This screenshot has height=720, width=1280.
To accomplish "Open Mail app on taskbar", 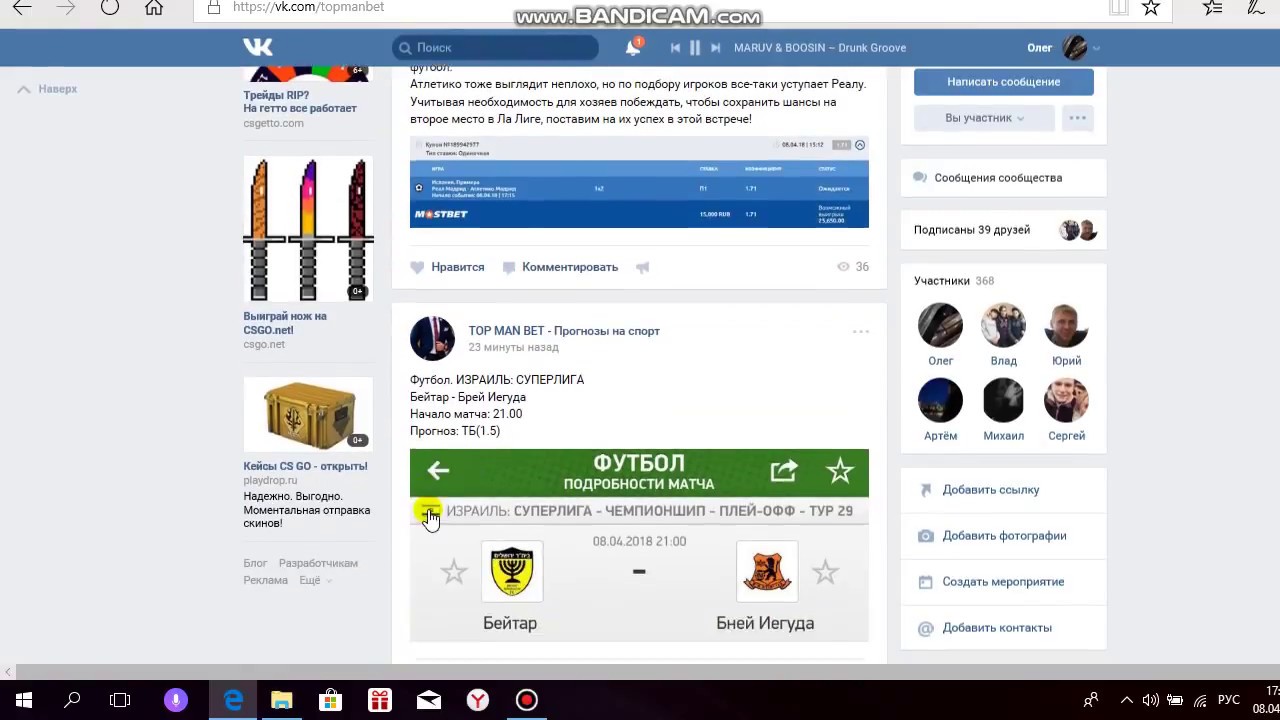I will click(x=429, y=700).
